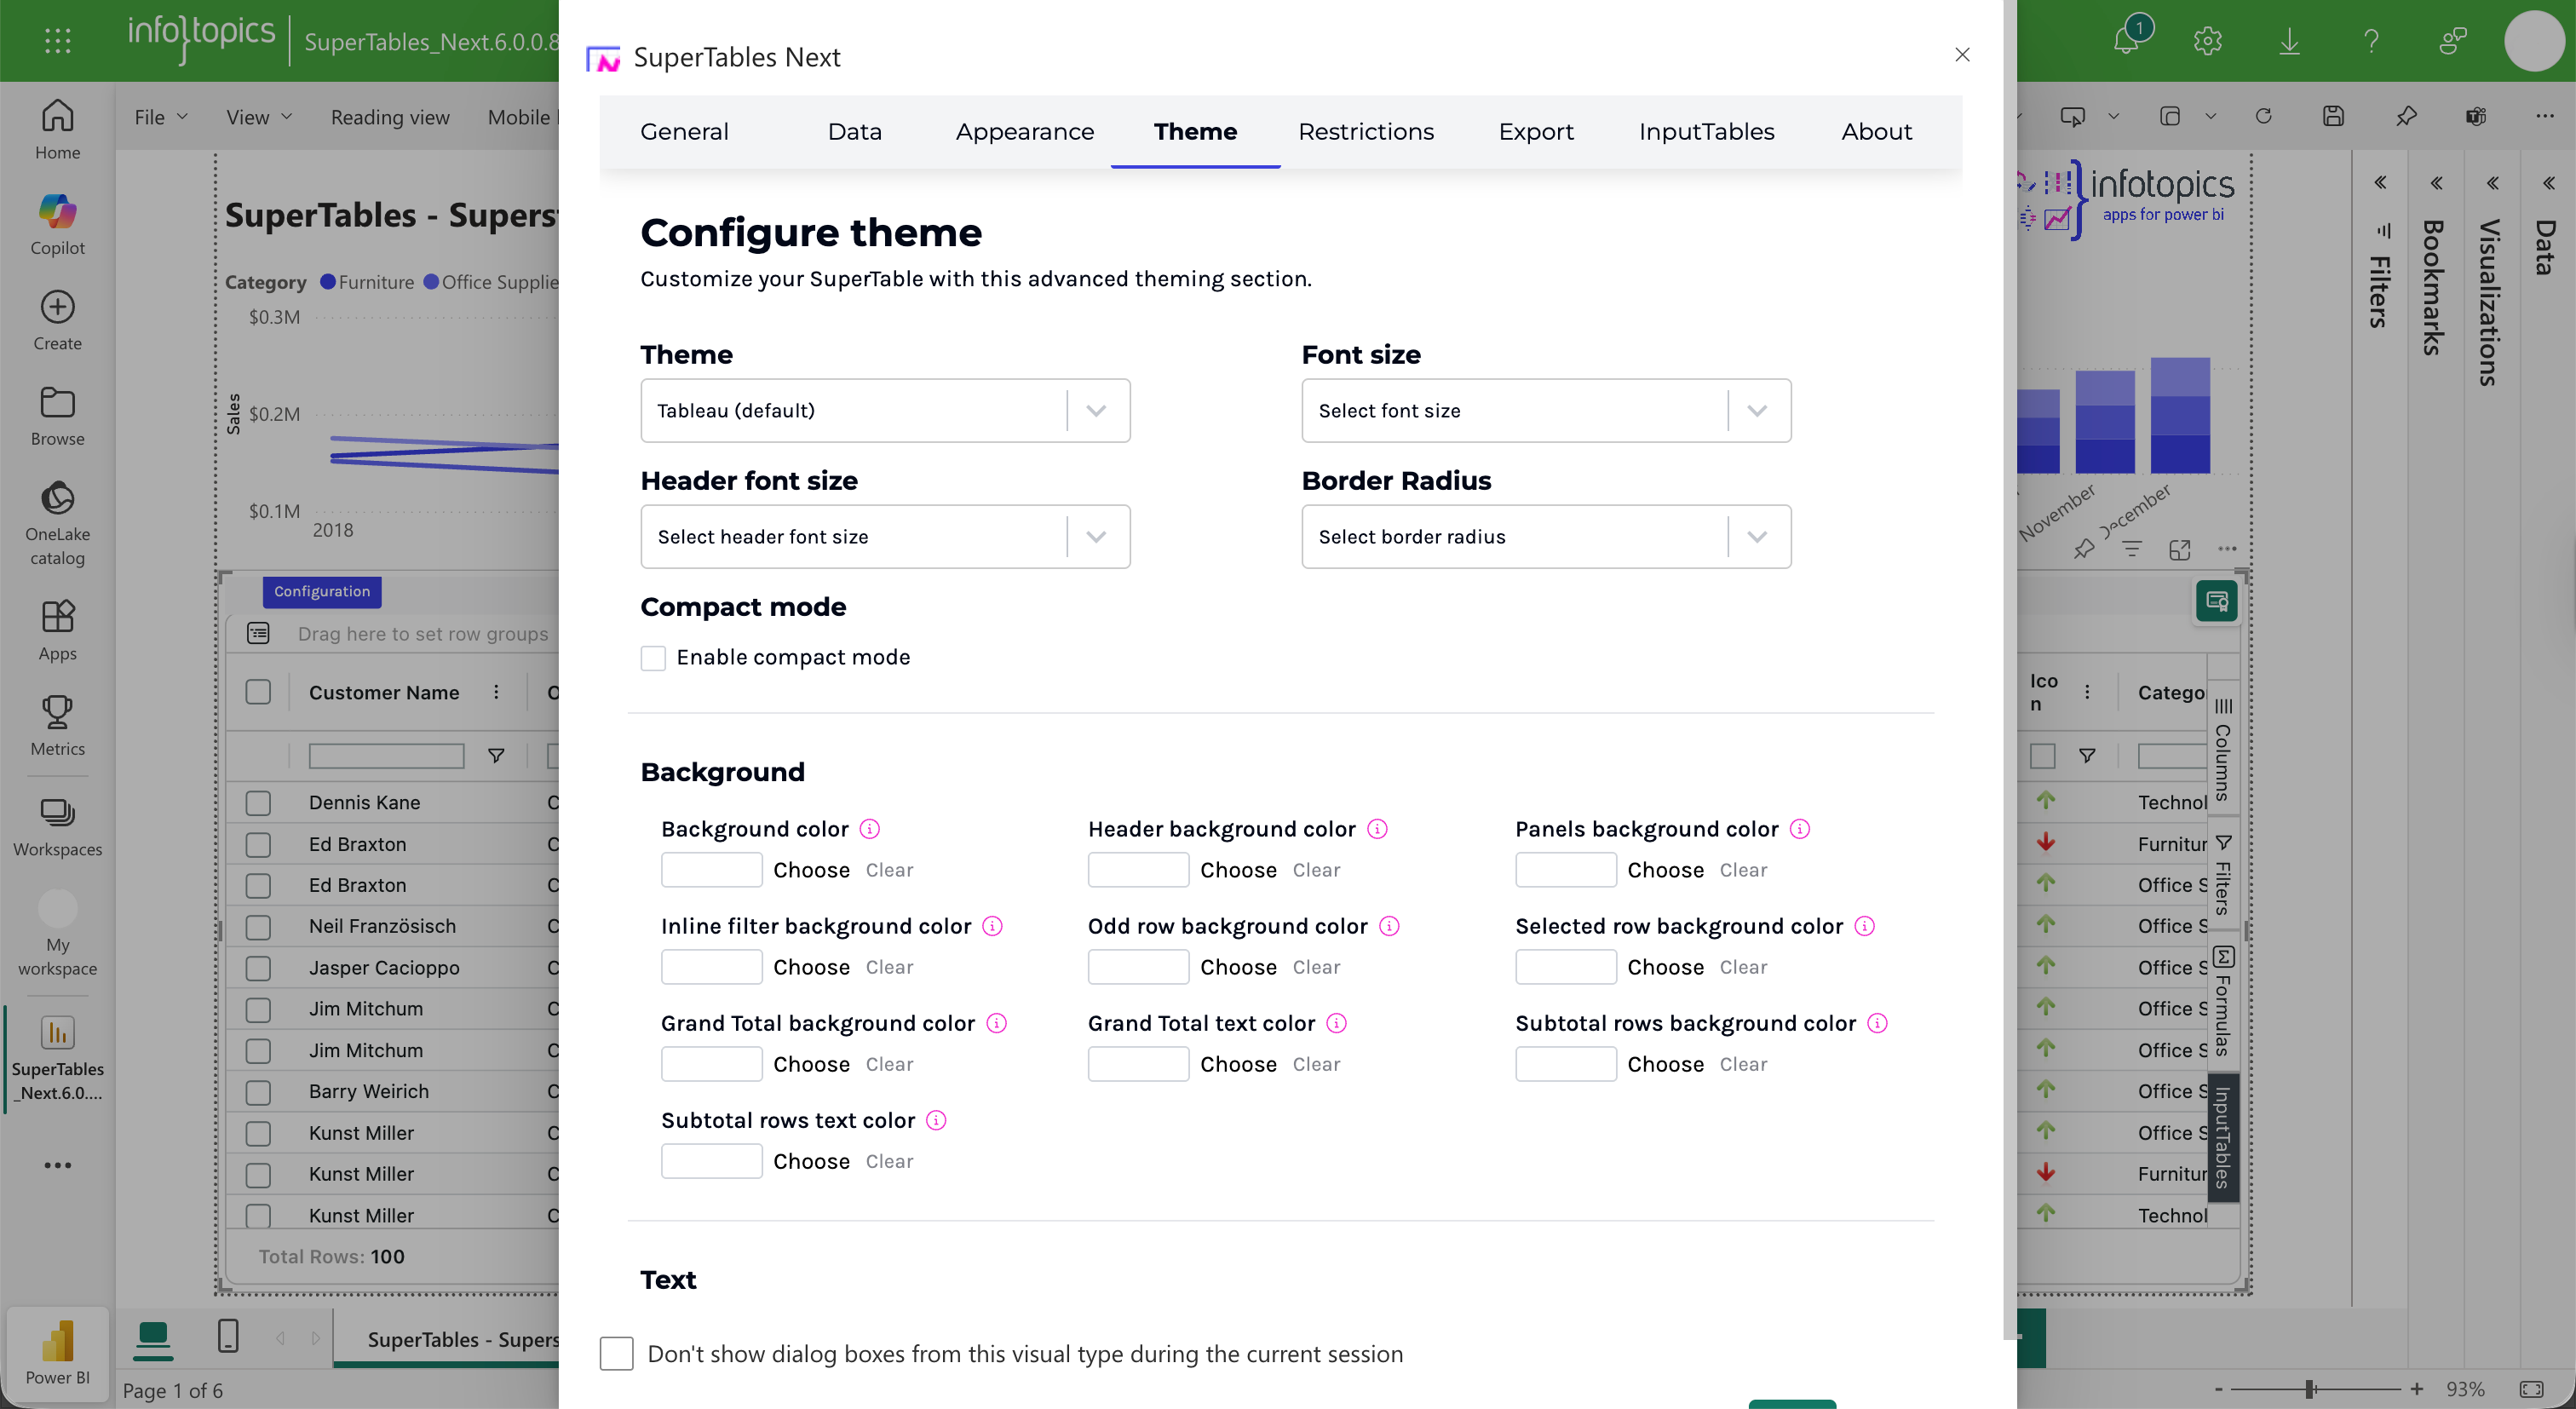Enable compact mode checkbox
The width and height of the screenshot is (2576, 1409).
coord(653,658)
